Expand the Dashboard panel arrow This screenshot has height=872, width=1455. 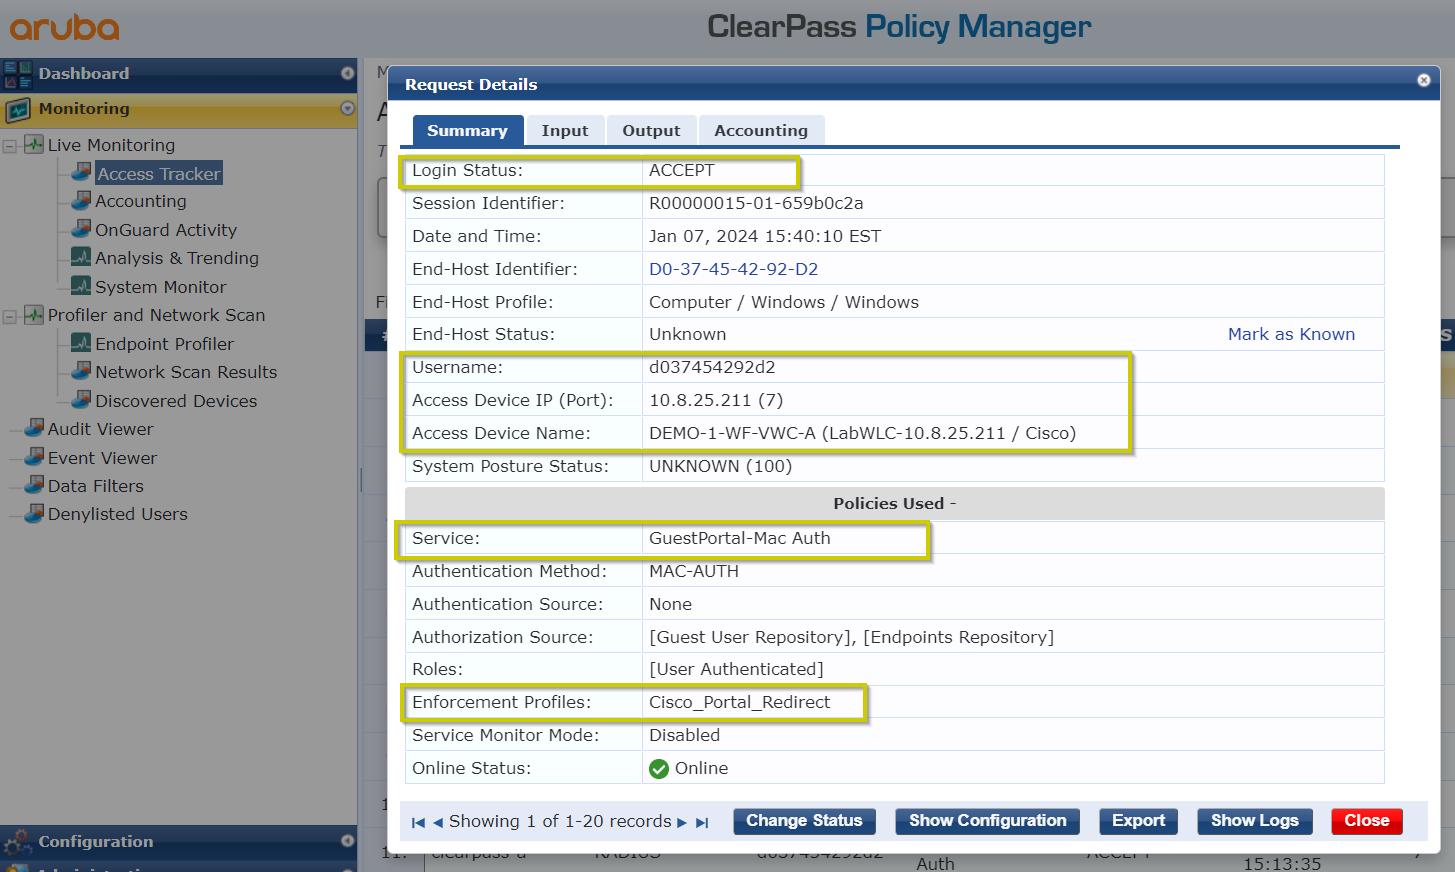point(348,73)
